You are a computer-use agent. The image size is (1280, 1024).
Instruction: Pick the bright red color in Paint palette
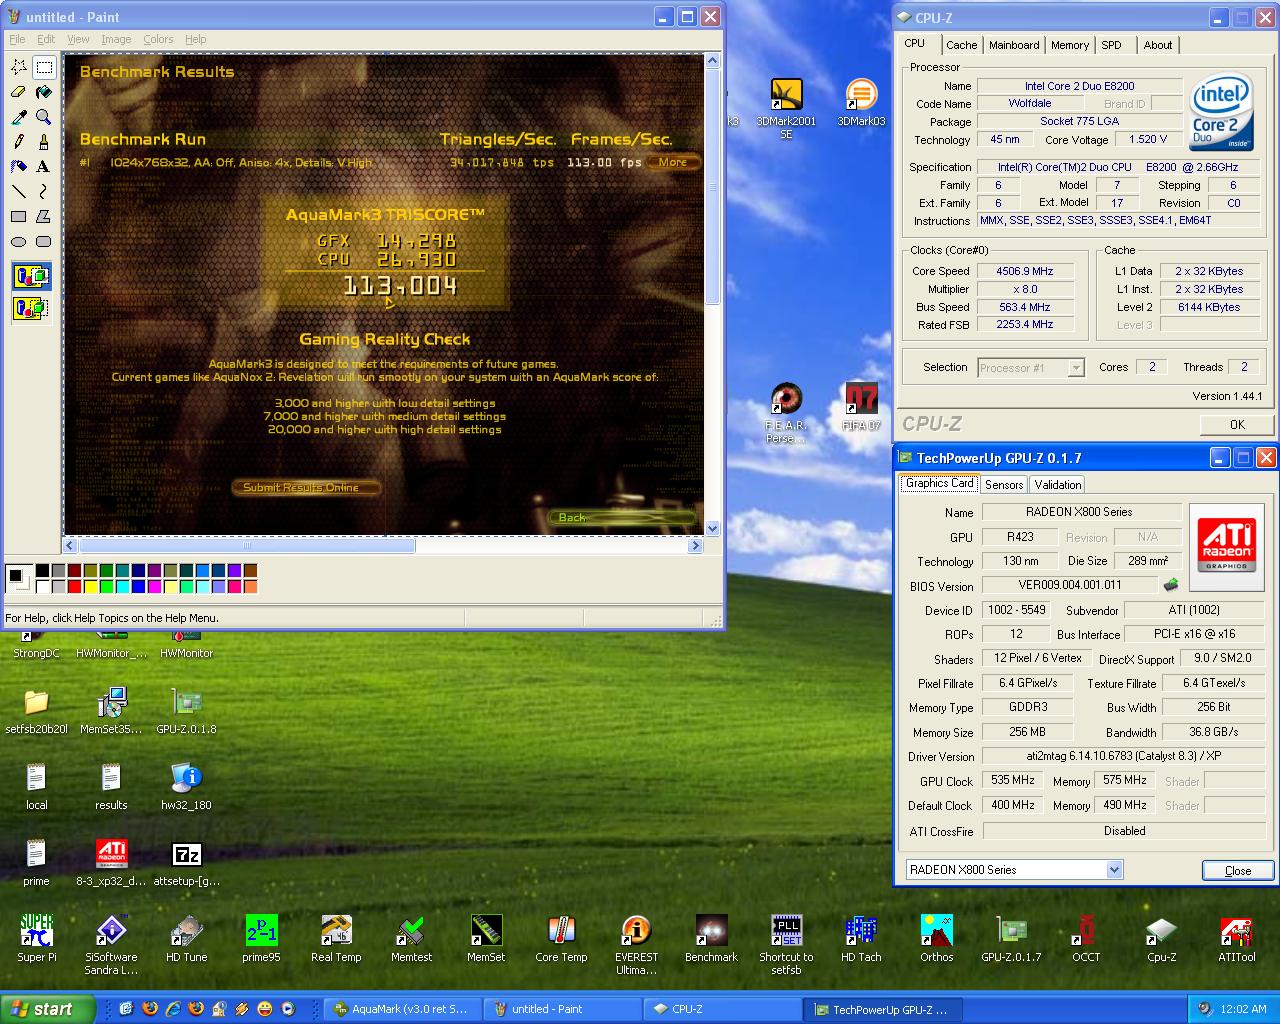point(75,587)
